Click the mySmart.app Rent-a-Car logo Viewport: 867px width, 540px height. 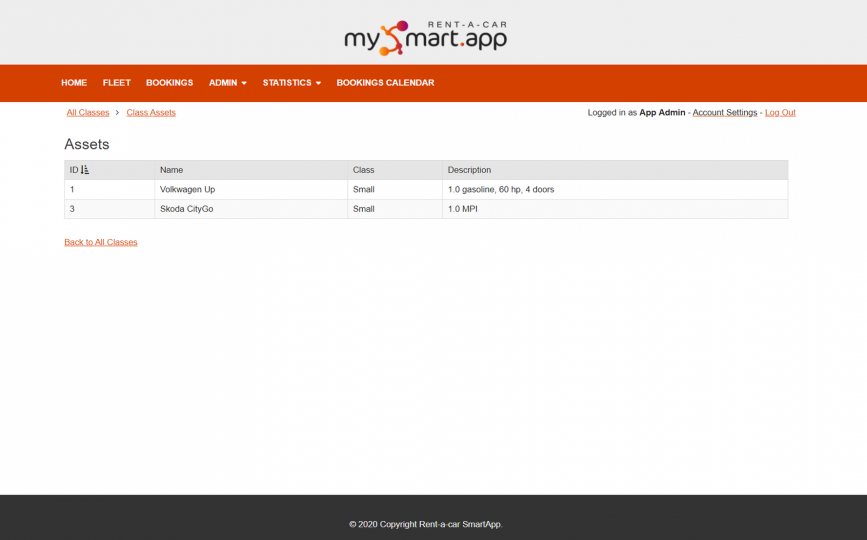coord(425,38)
